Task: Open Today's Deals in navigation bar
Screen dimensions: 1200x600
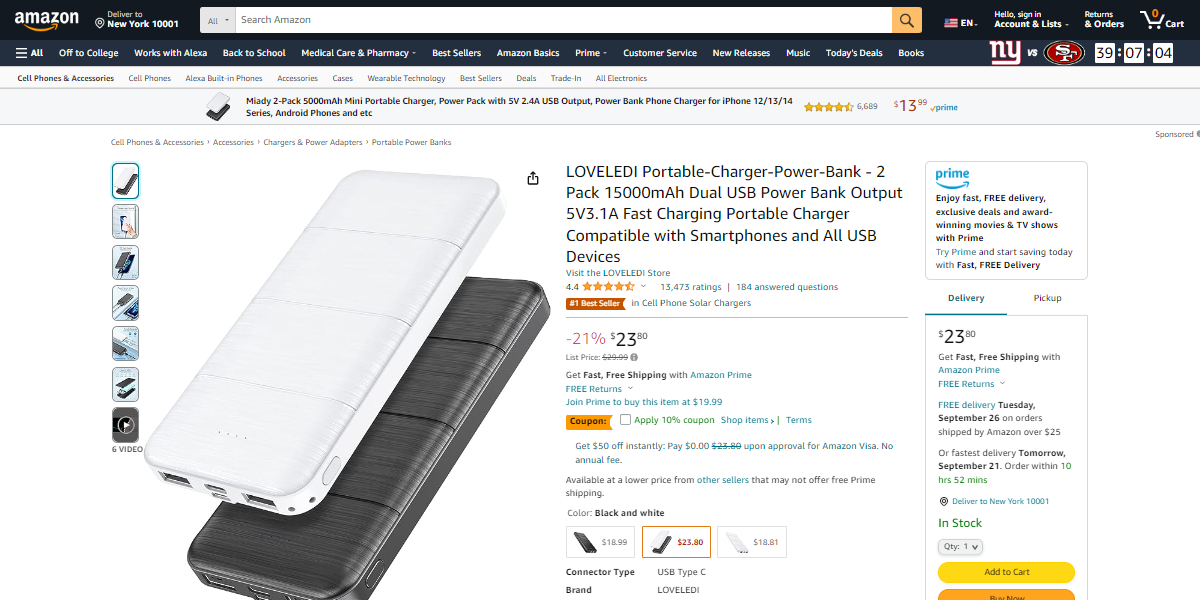Action: 854,53
